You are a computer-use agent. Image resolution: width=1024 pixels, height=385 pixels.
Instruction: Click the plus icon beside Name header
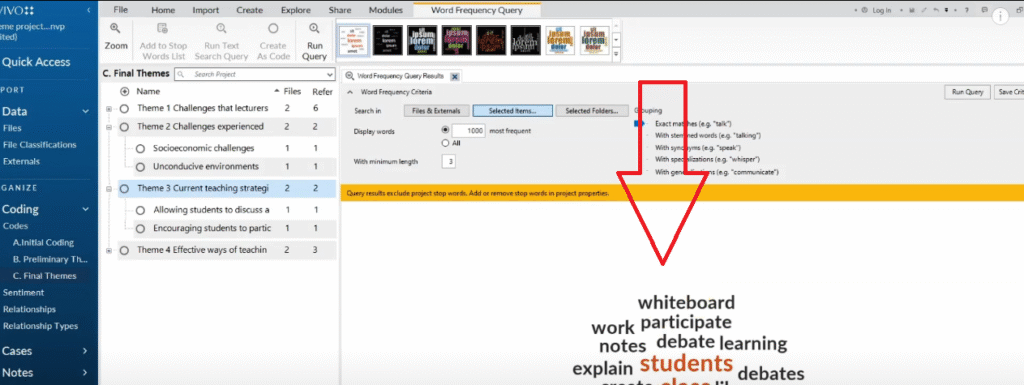(x=125, y=91)
